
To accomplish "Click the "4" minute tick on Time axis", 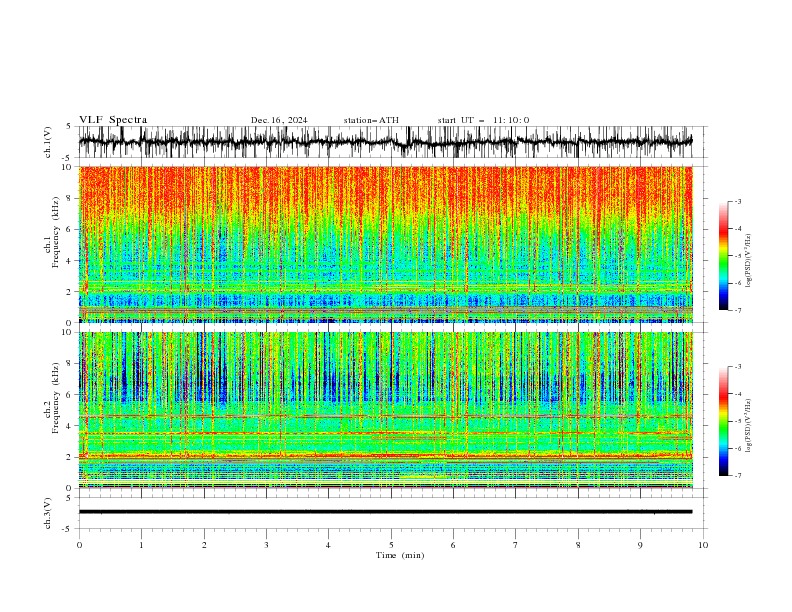I will pos(328,545).
